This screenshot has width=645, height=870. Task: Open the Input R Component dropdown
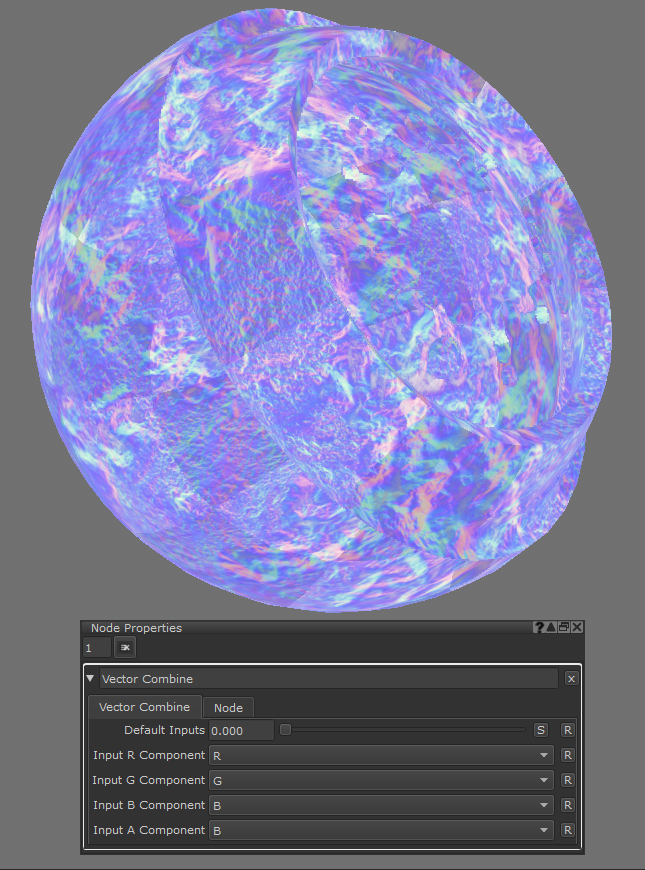click(x=381, y=755)
